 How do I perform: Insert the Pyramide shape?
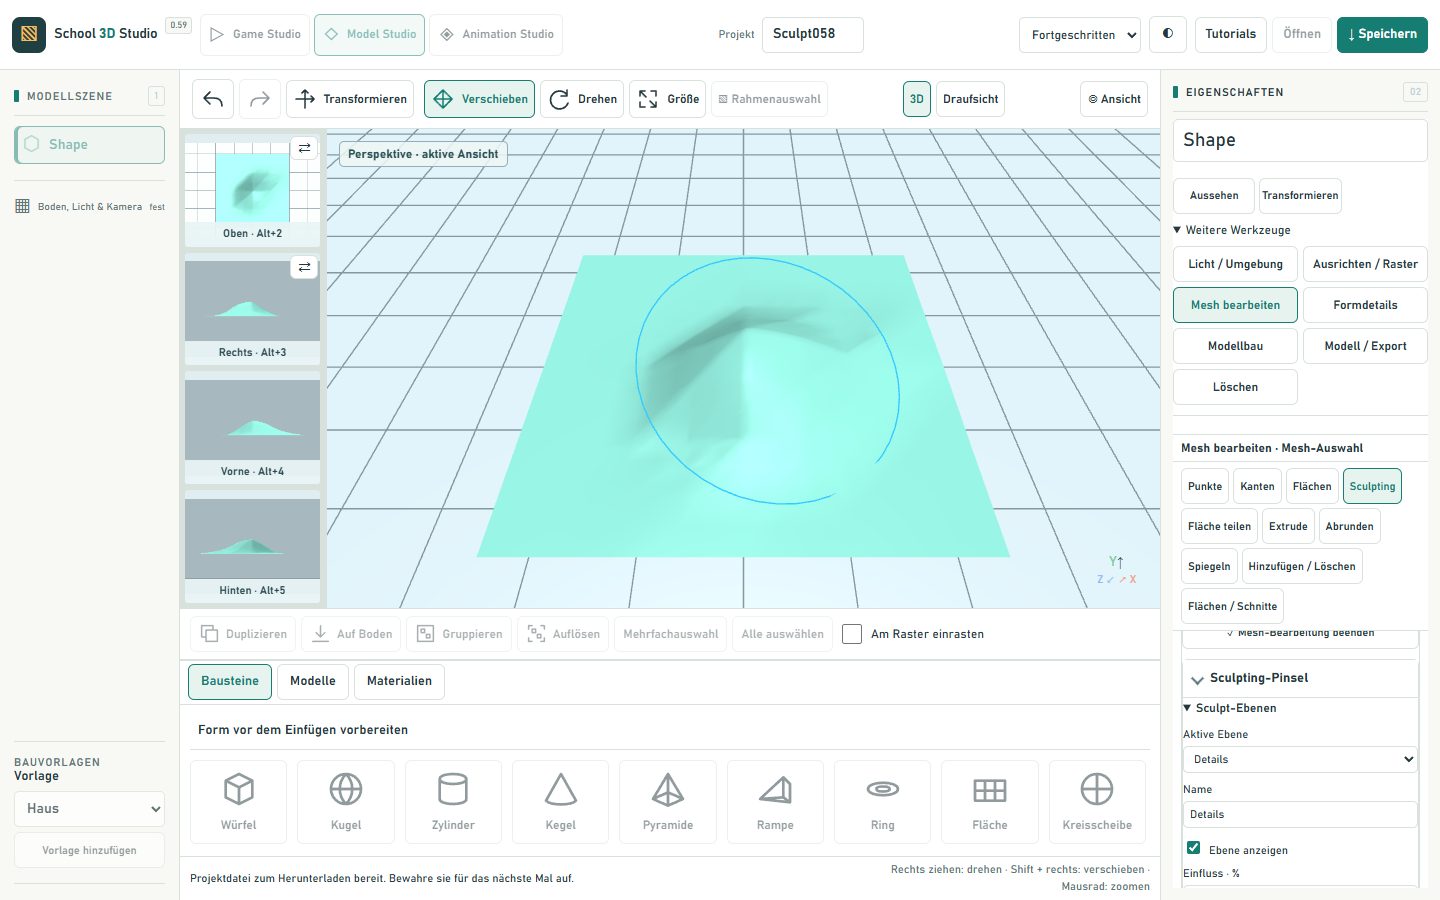668,801
